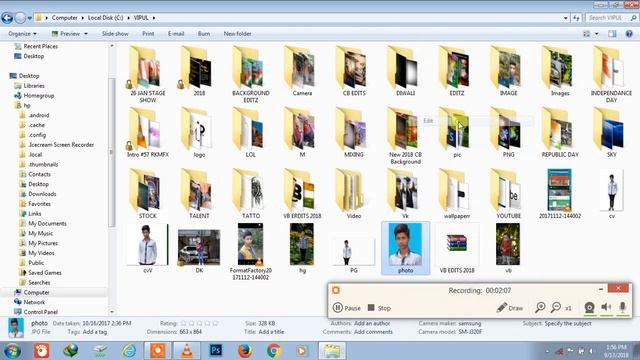Toggle recorder microphone icon

(622, 307)
